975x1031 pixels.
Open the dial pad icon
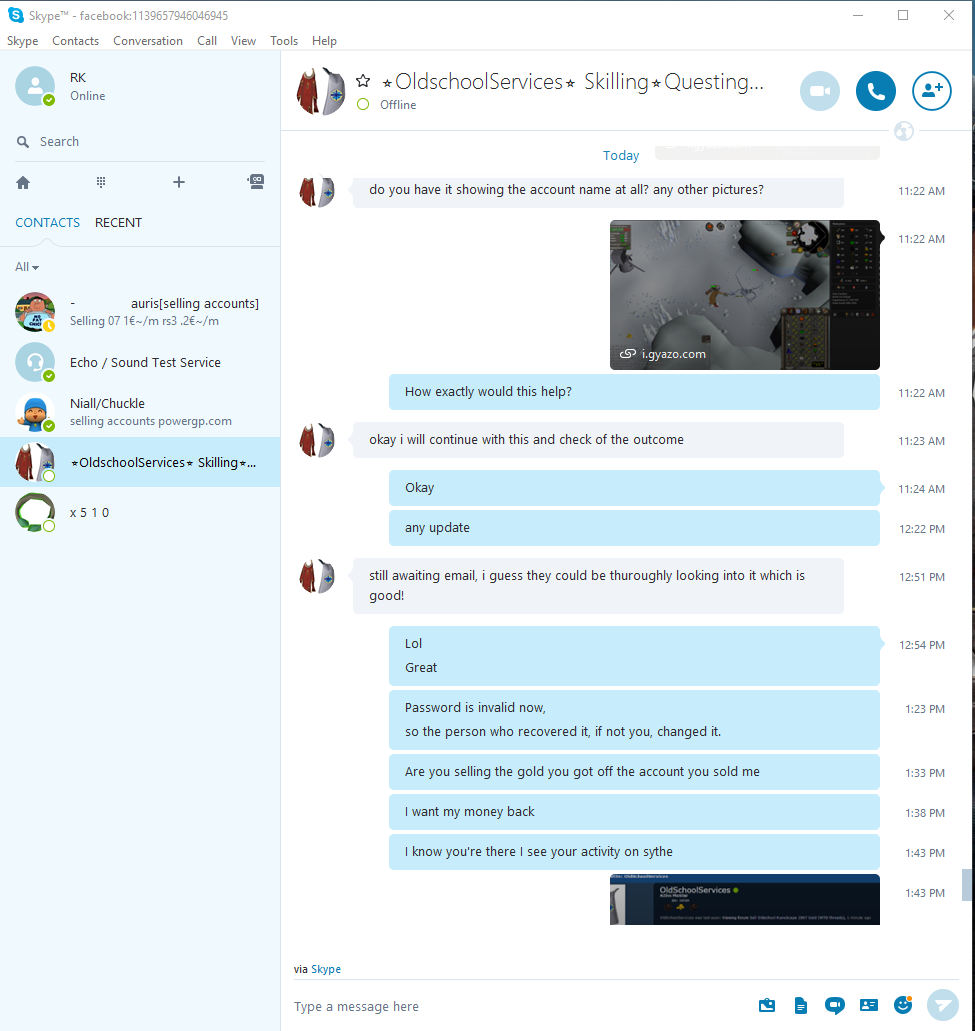tap(101, 182)
